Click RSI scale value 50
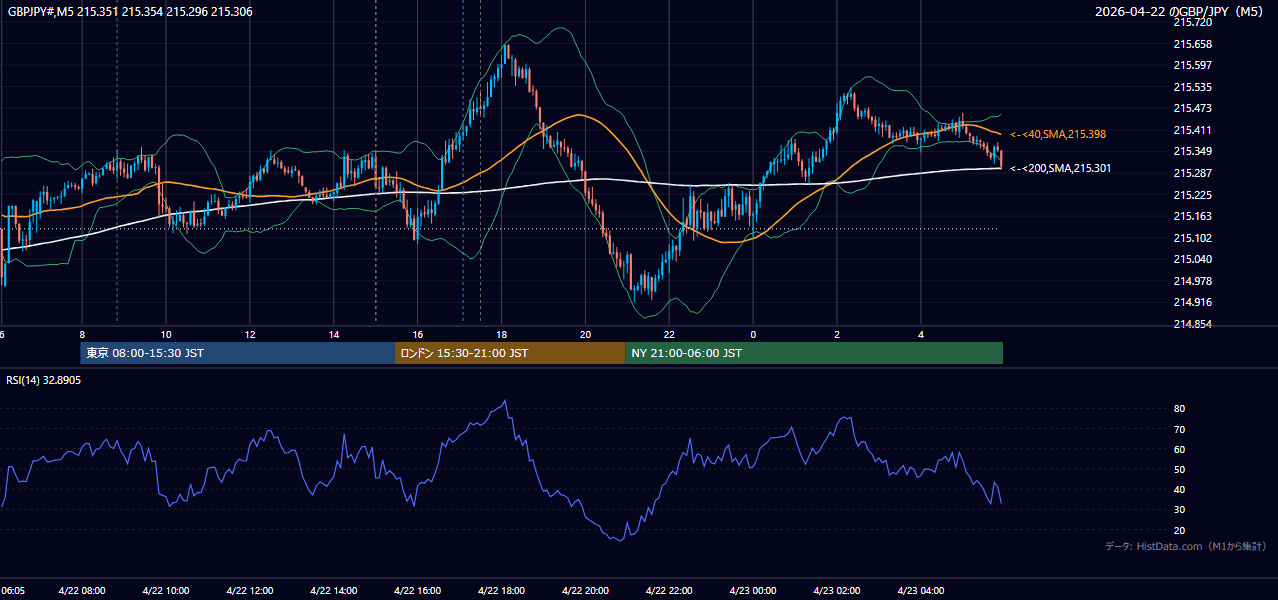Screen dimensions: 1278x600 (x=1179, y=469)
